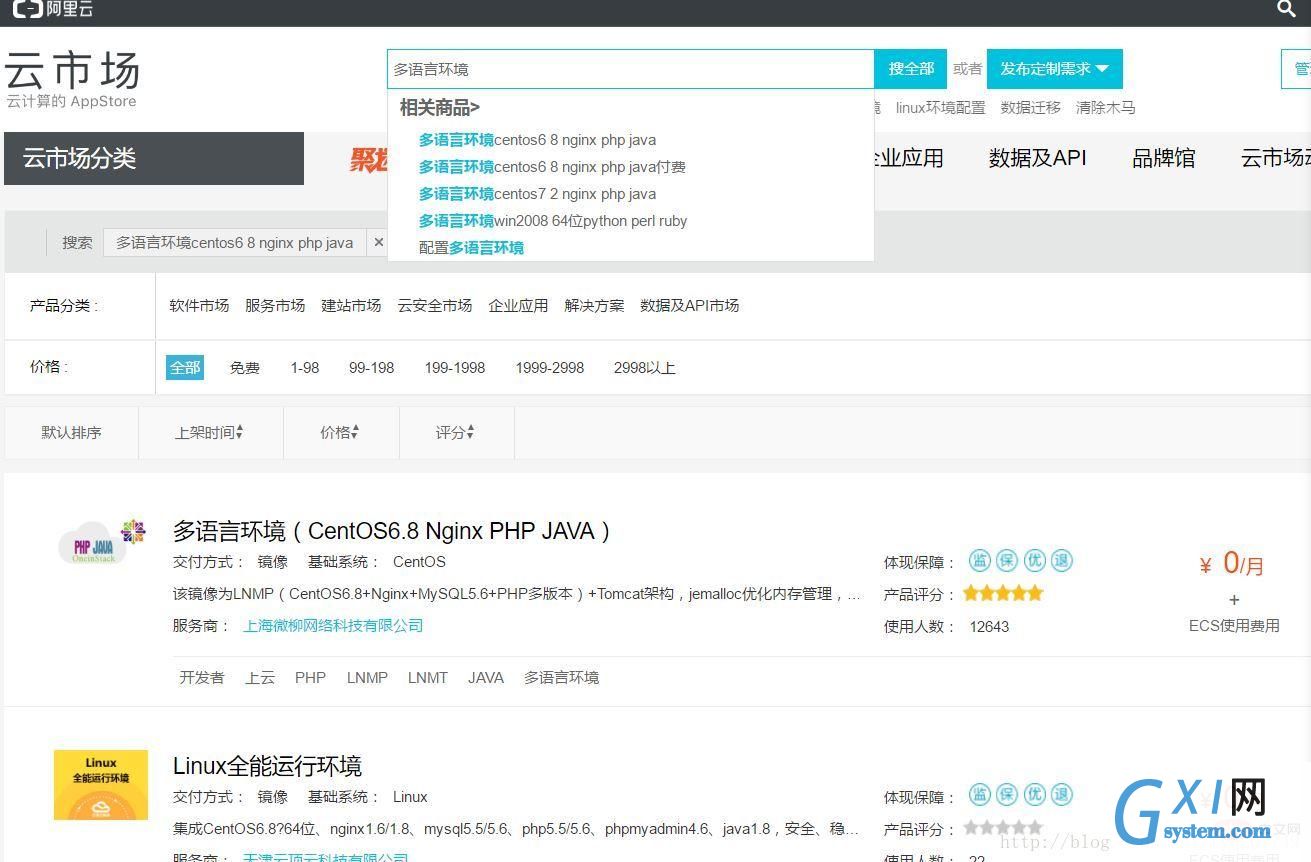Select suggestion ending with java付费
Image resolution: width=1311 pixels, height=862 pixels.
click(552, 167)
